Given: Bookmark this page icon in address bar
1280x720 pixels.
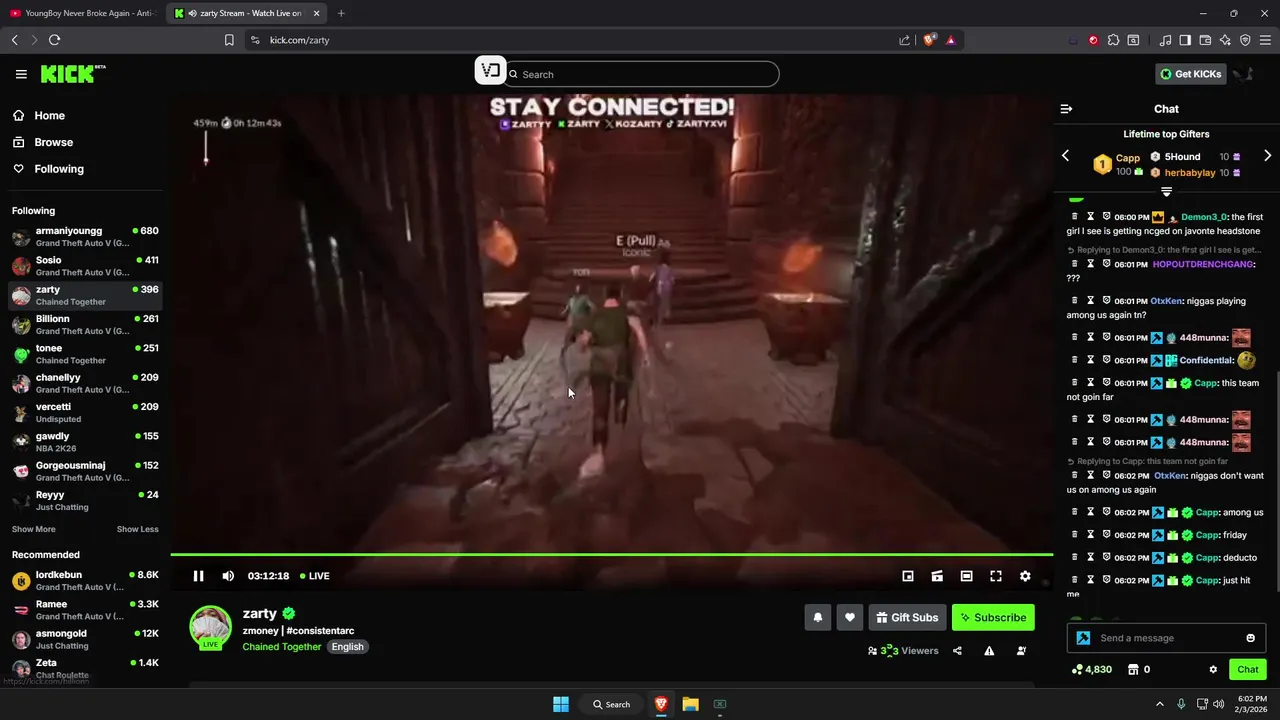Looking at the screenshot, I should click(229, 40).
